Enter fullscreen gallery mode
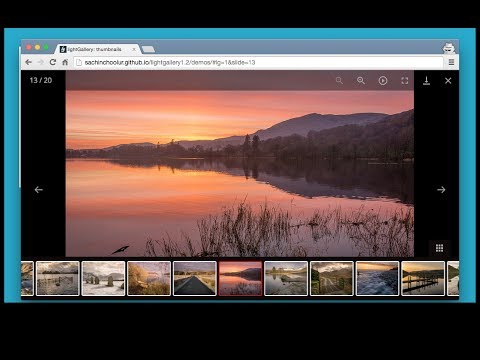 tap(405, 81)
